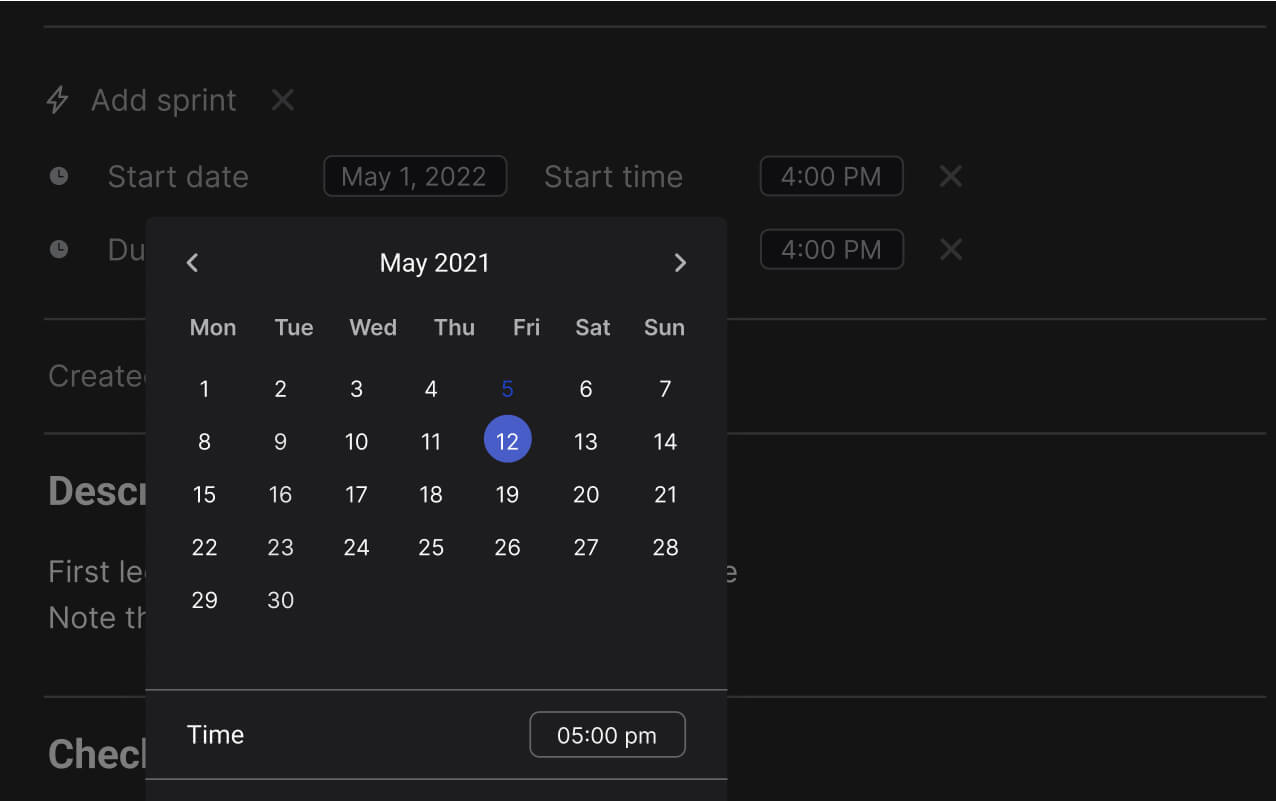Pick May 1 on the calendar
The height and width of the screenshot is (801, 1276).
(x=205, y=389)
